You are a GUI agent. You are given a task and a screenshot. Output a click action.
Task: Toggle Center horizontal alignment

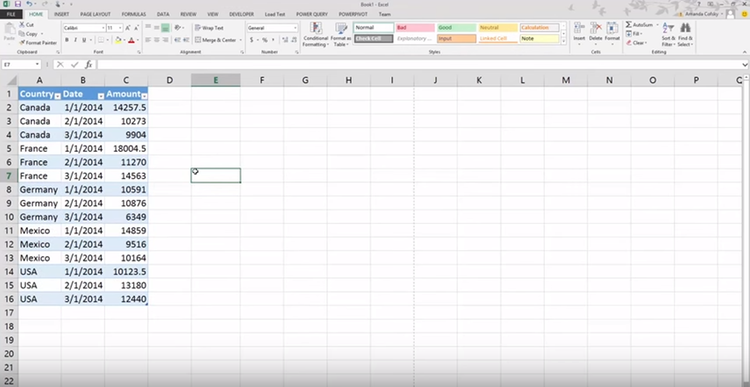pyautogui.click(x=156, y=40)
